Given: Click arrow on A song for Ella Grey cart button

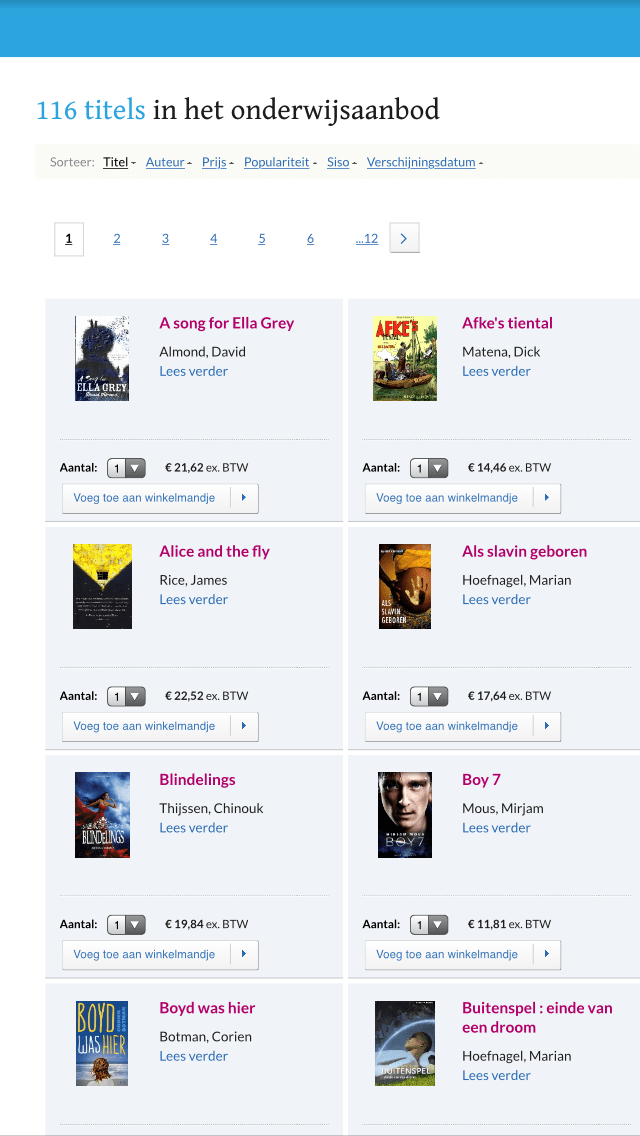Looking at the screenshot, I should [x=244, y=498].
